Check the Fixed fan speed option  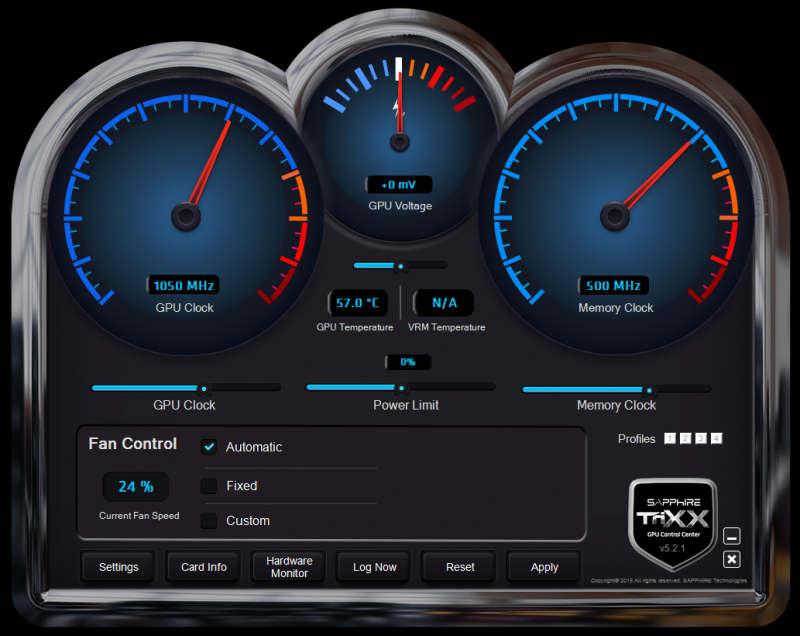(x=209, y=486)
